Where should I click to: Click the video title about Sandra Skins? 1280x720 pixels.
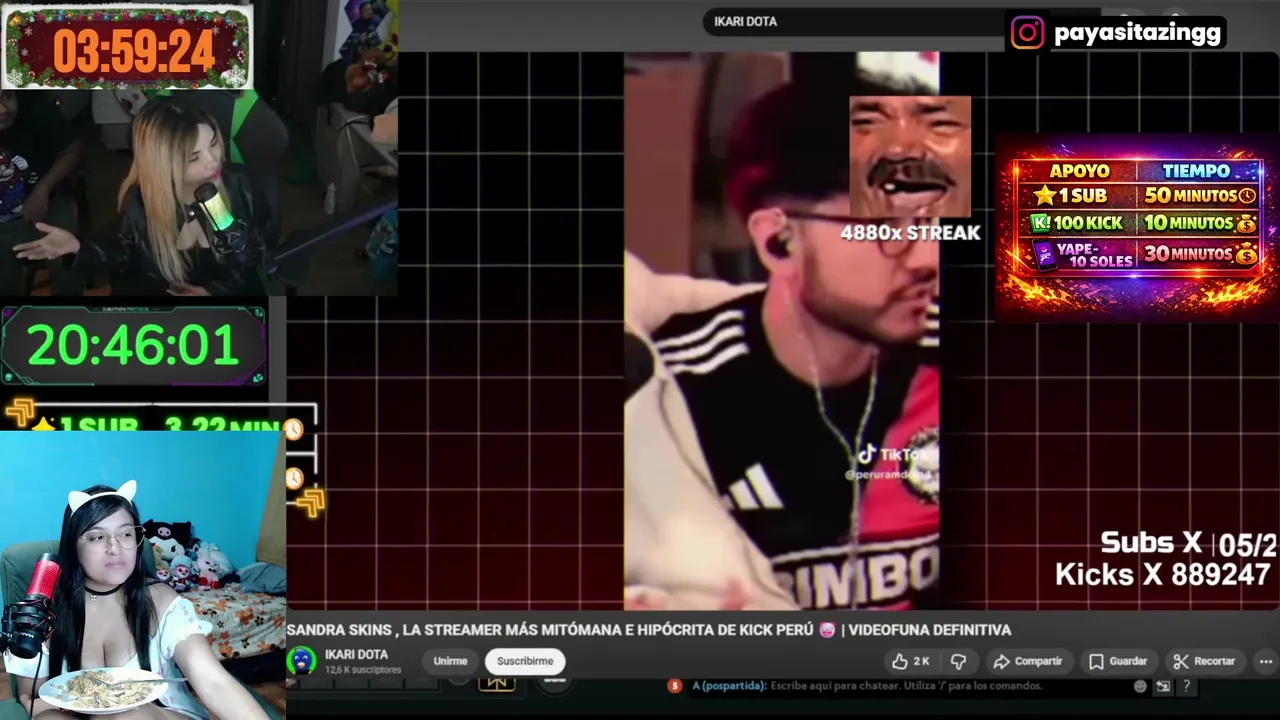tap(649, 630)
